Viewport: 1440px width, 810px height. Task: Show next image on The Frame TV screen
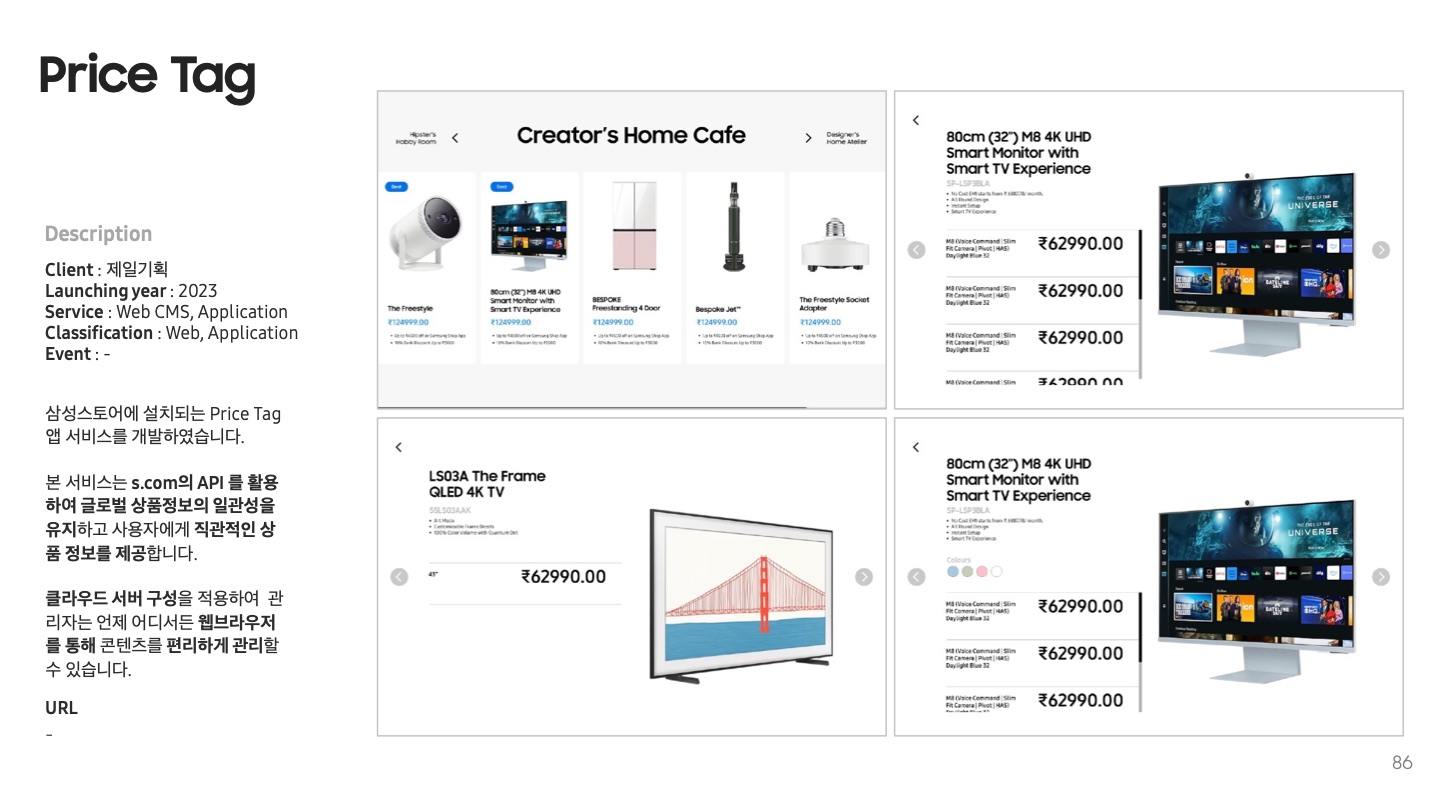point(864,577)
